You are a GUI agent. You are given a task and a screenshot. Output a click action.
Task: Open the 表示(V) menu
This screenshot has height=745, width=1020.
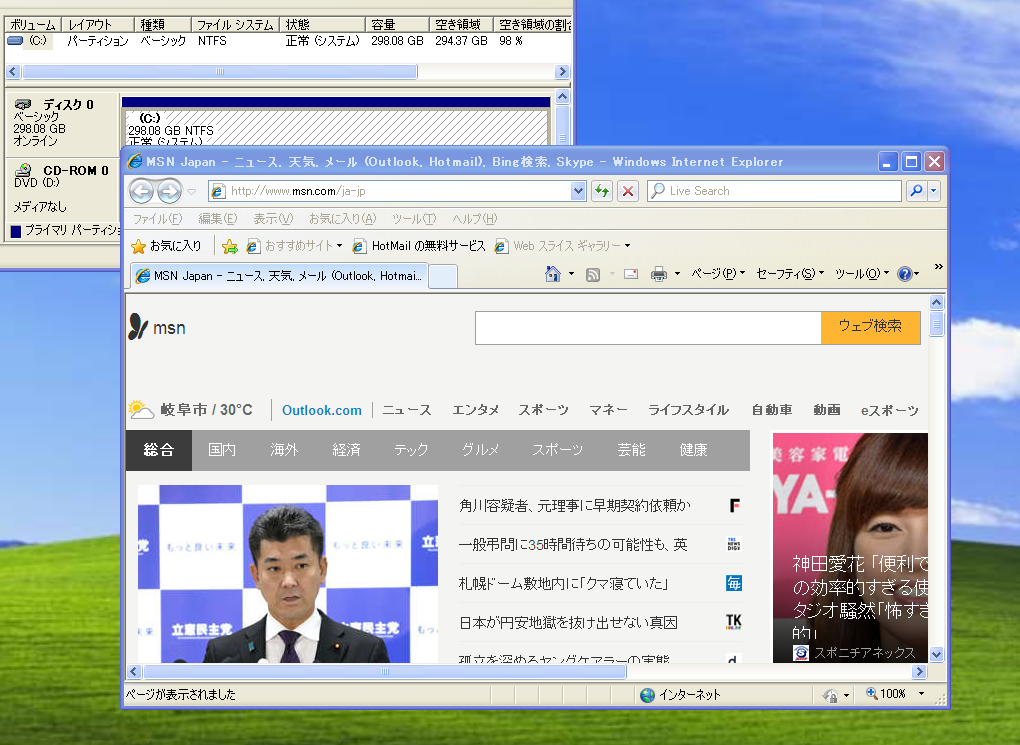click(273, 219)
